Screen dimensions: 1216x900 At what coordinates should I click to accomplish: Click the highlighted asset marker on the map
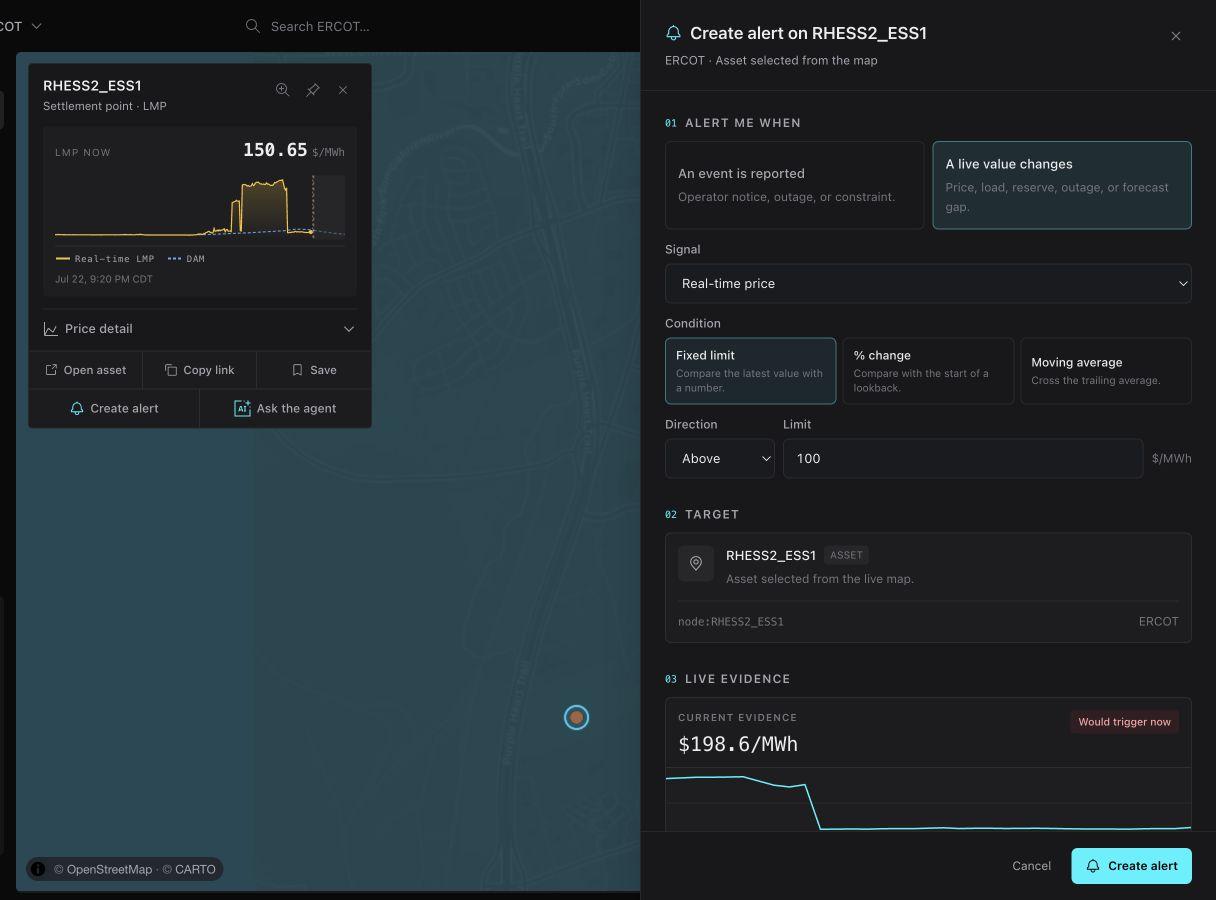click(576, 717)
